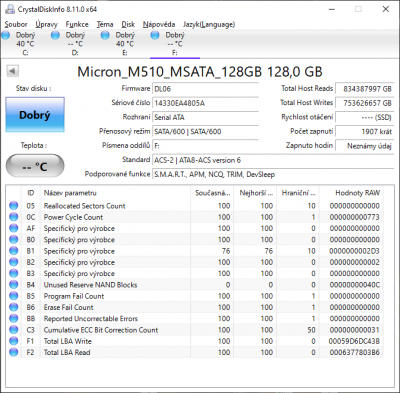Open the Nápověda menu

click(x=159, y=24)
